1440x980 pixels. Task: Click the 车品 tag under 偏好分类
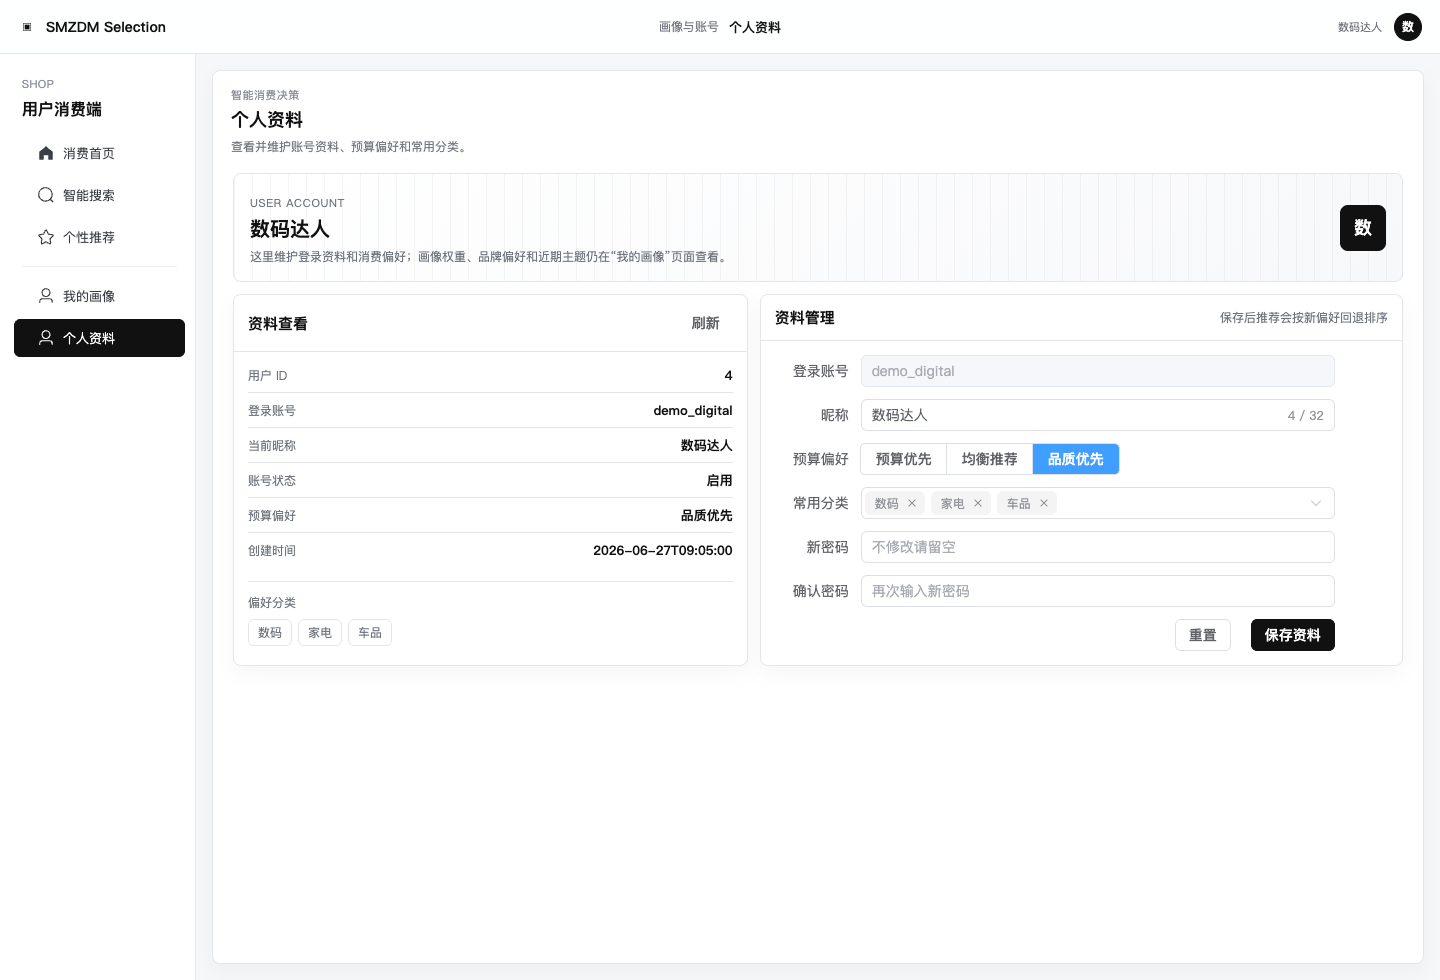pyautogui.click(x=370, y=633)
